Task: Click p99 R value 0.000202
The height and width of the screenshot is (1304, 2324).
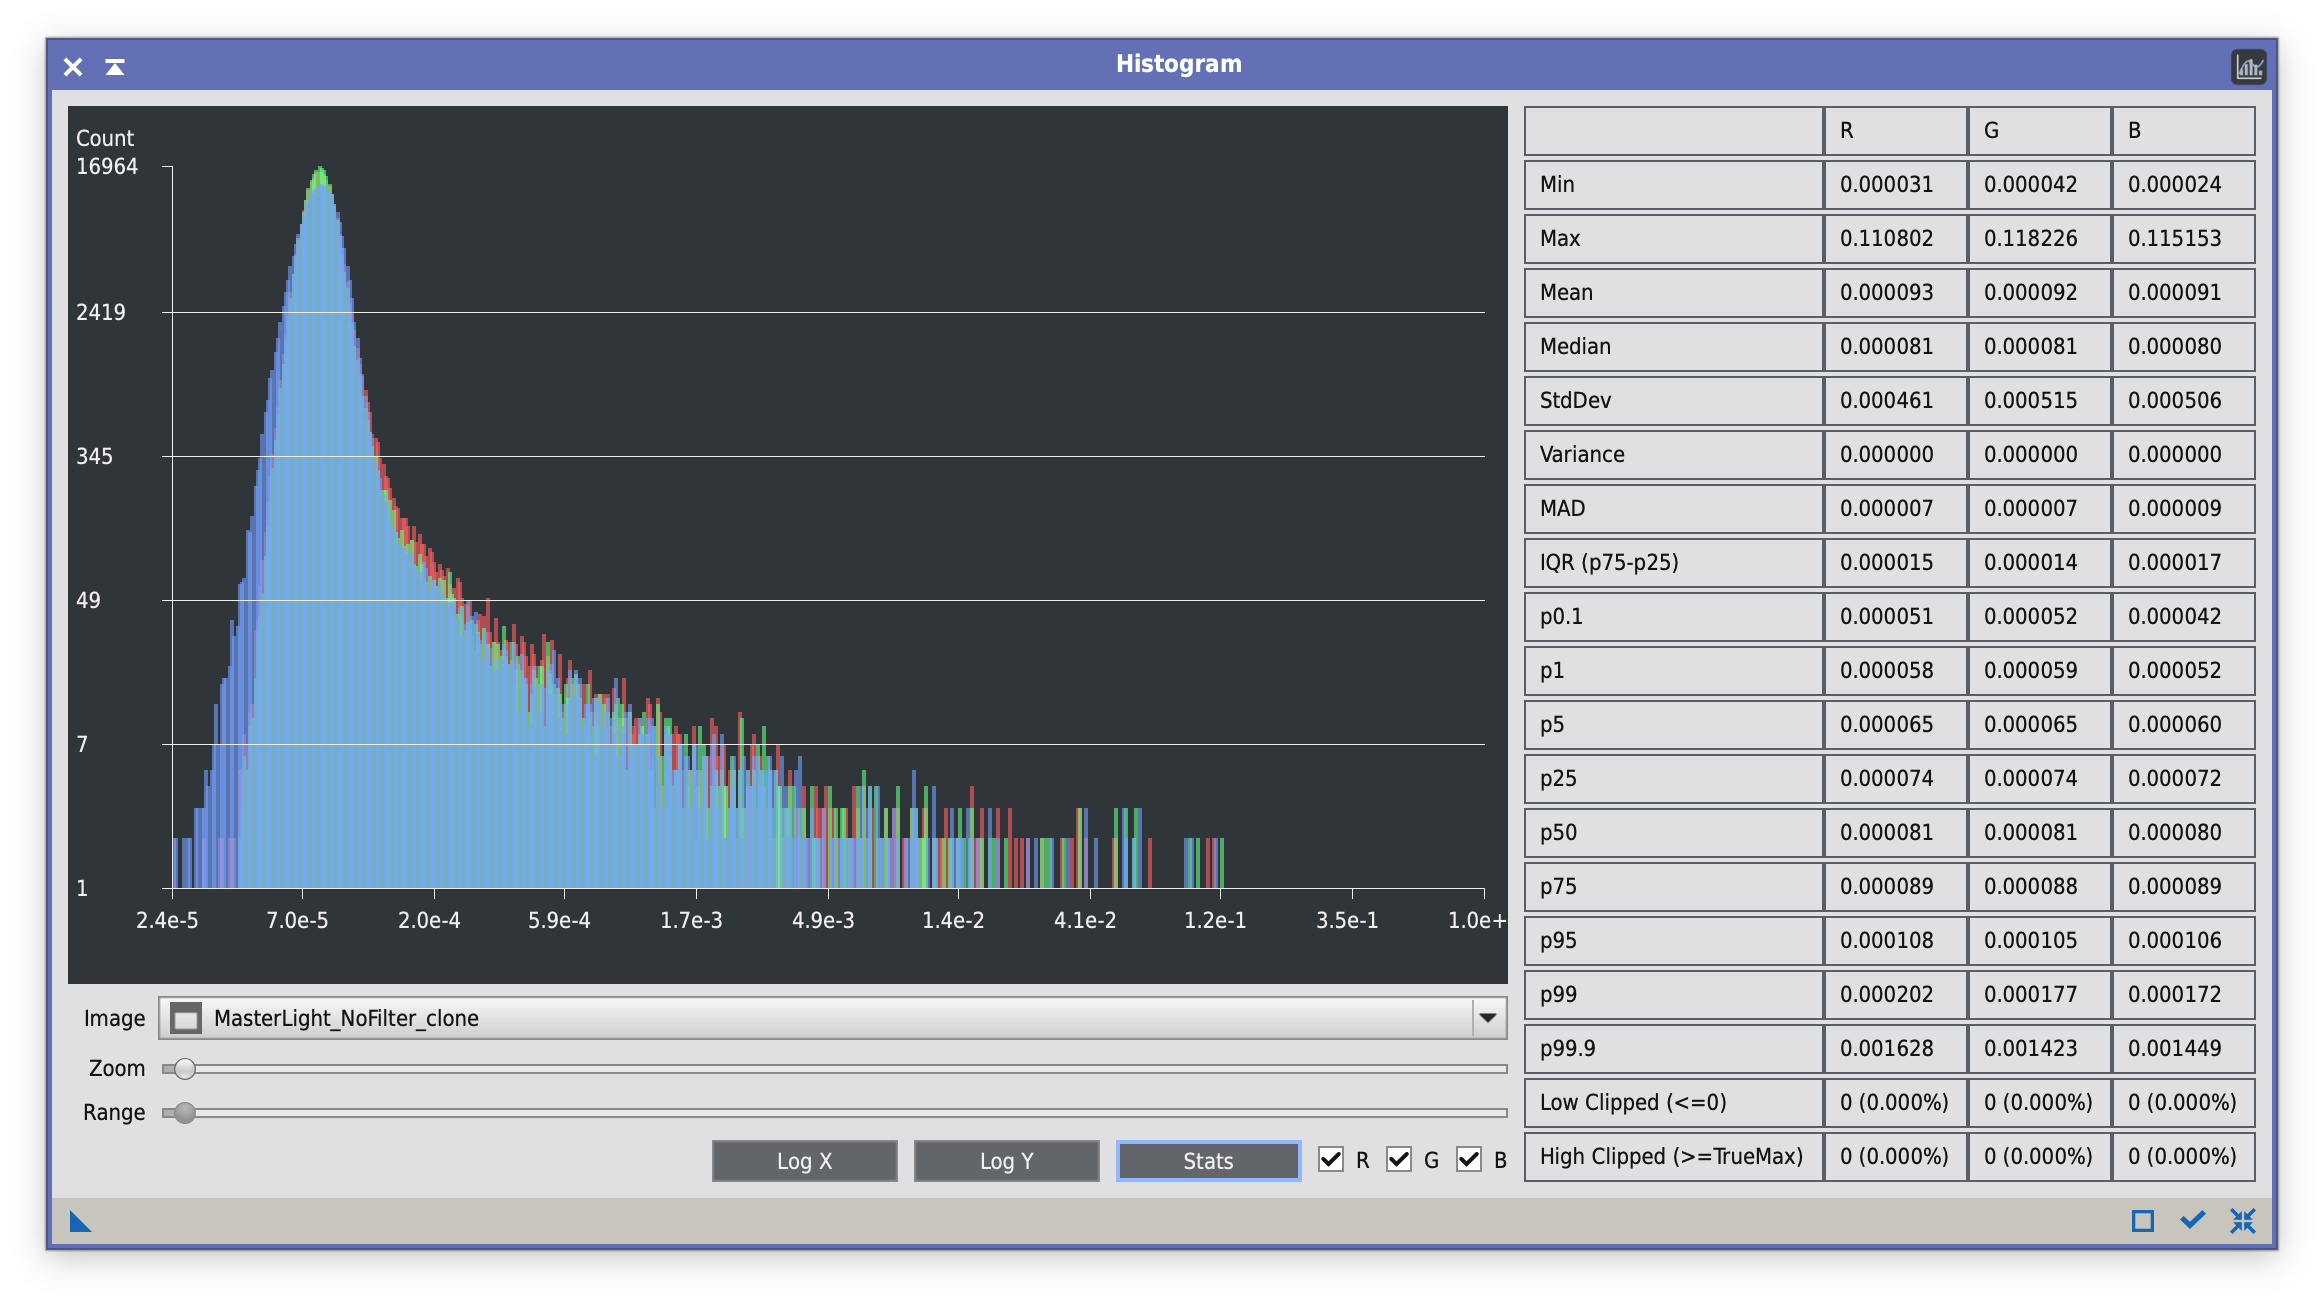Action: tap(1895, 995)
